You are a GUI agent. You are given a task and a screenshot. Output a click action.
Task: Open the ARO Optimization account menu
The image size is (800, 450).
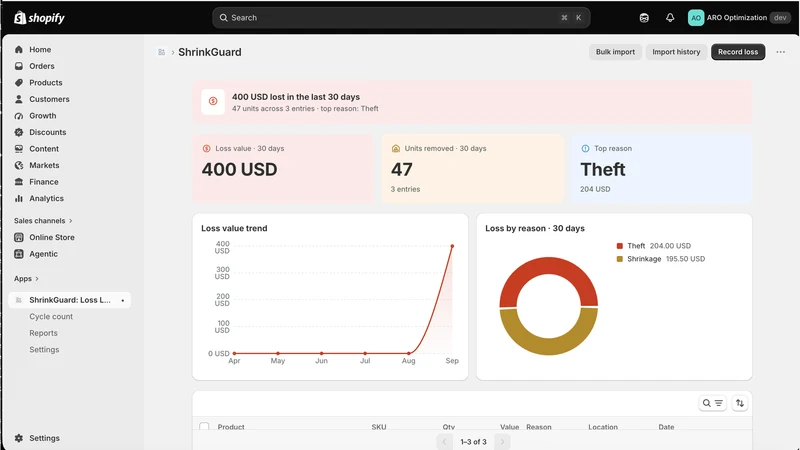739,18
